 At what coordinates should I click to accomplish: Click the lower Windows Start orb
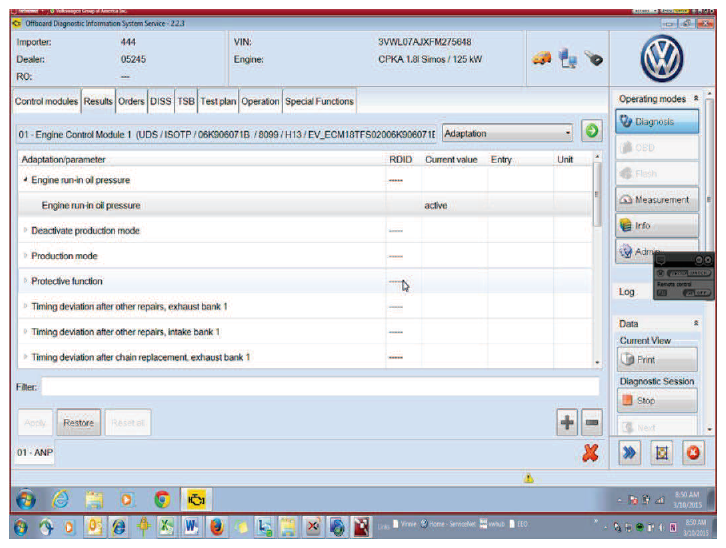click(20, 527)
